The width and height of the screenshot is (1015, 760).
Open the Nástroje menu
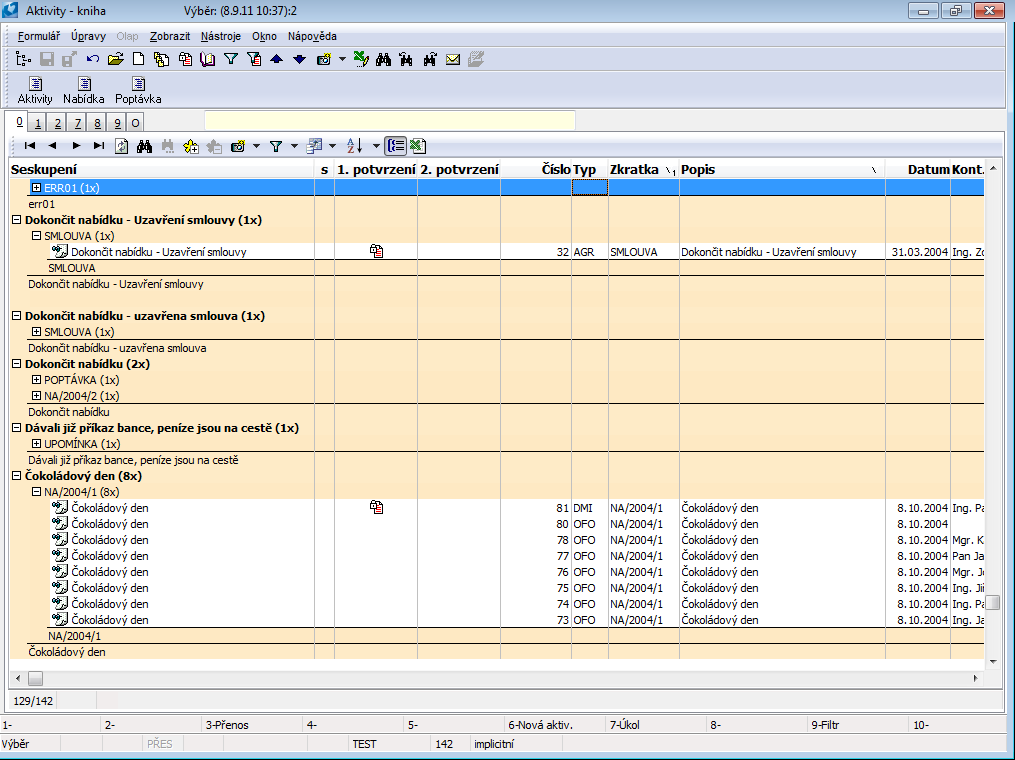tap(220, 36)
